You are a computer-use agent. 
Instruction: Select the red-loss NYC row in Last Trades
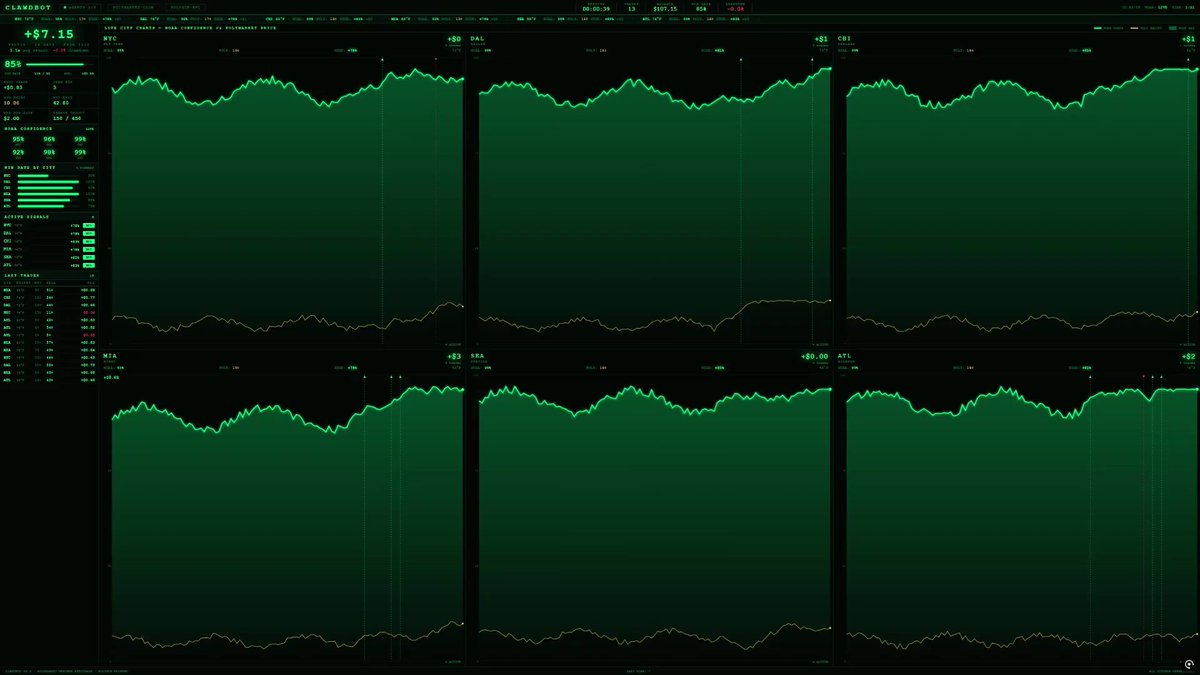pyautogui.click(x=50, y=312)
